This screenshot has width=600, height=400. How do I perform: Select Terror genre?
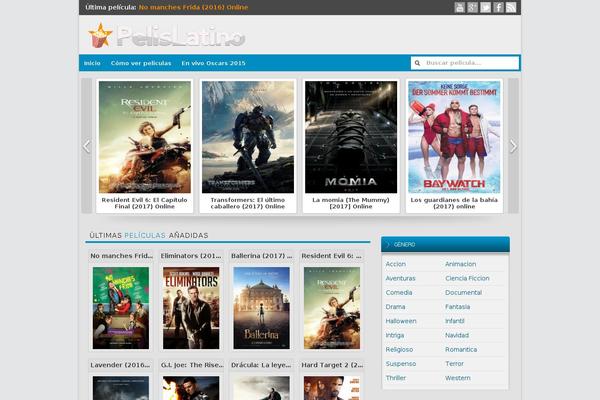point(454,364)
